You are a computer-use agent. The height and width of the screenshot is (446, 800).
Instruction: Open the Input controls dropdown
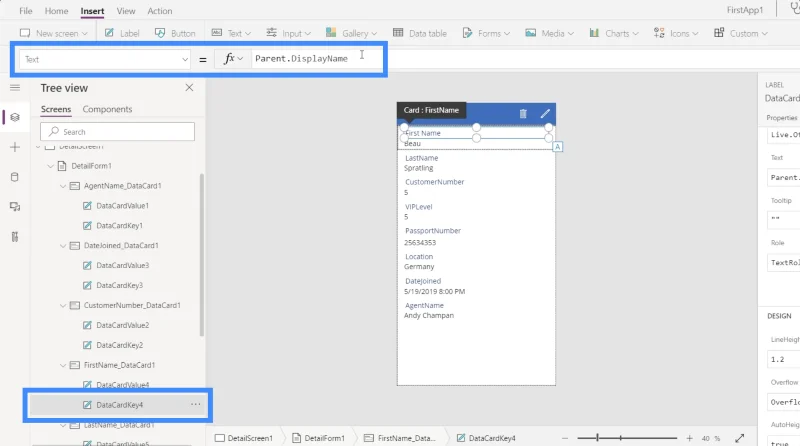288,33
